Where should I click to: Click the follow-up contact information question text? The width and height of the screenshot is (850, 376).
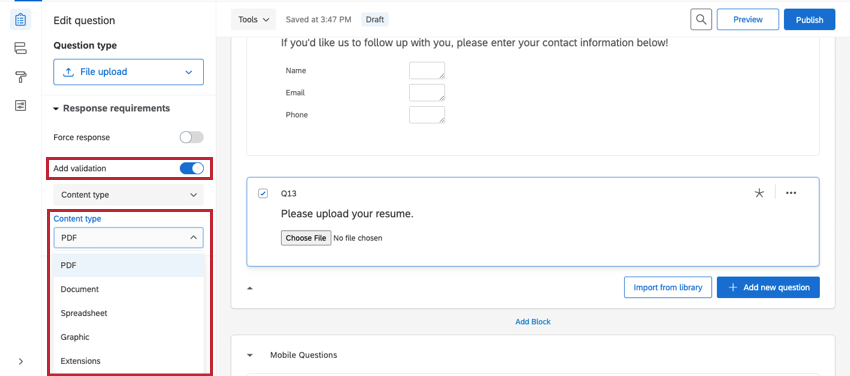pyautogui.click(x=474, y=42)
